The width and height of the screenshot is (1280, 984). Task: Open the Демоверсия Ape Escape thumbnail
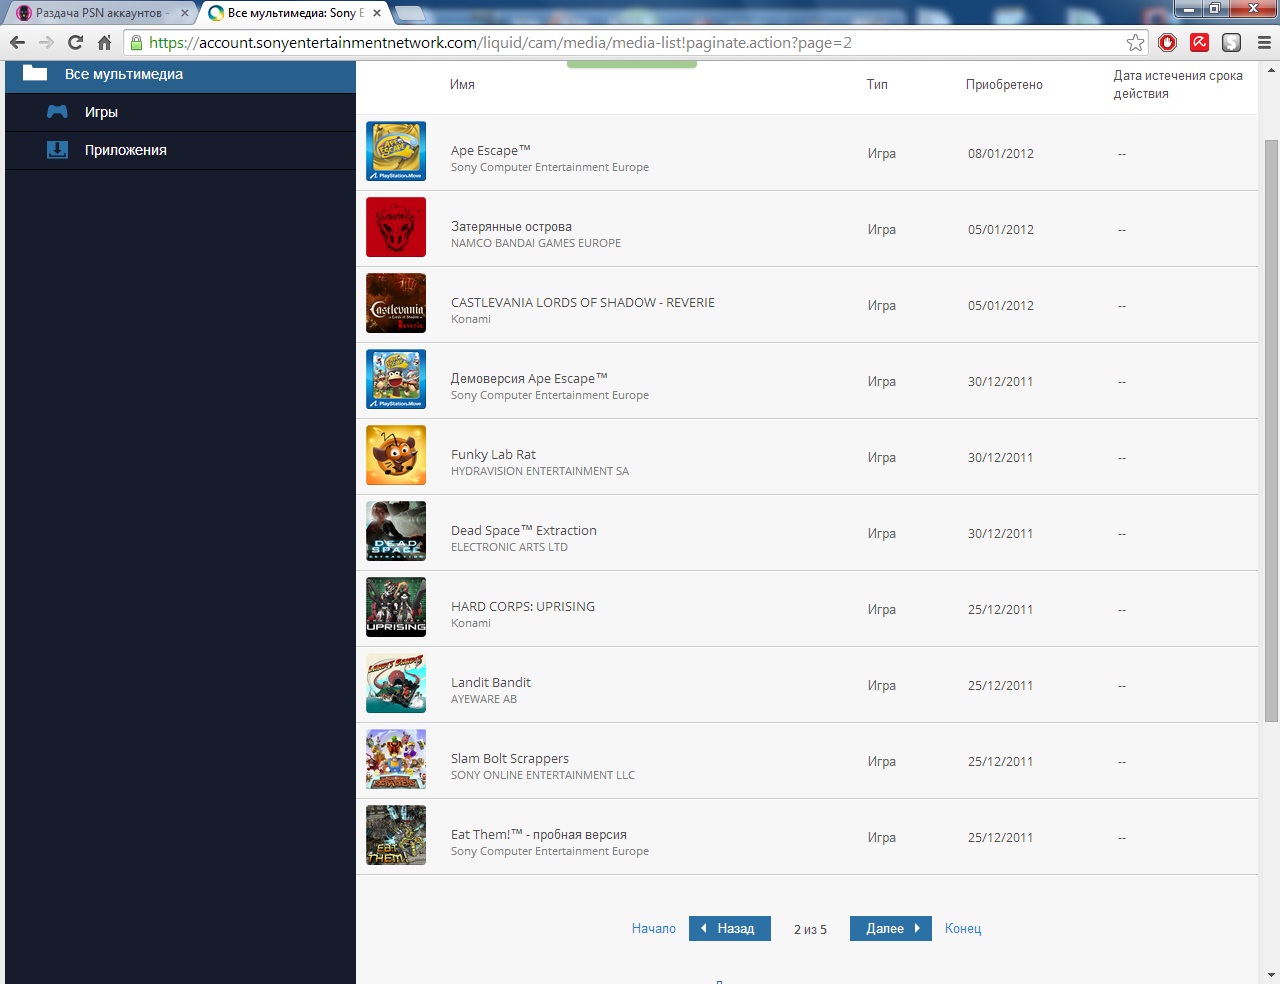(396, 379)
